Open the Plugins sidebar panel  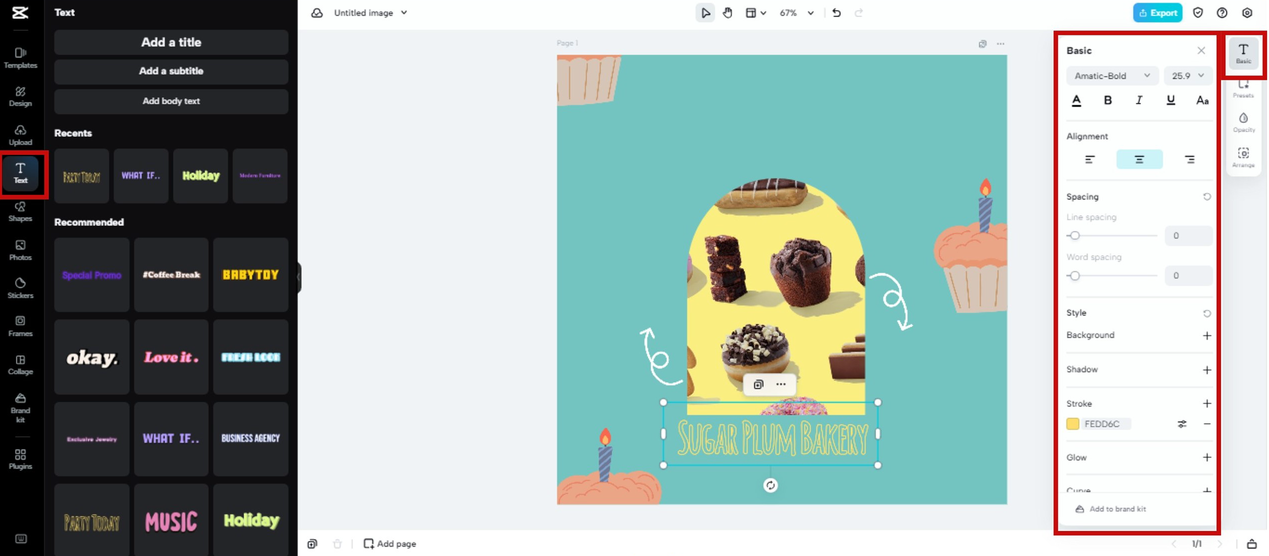coord(20,459)
